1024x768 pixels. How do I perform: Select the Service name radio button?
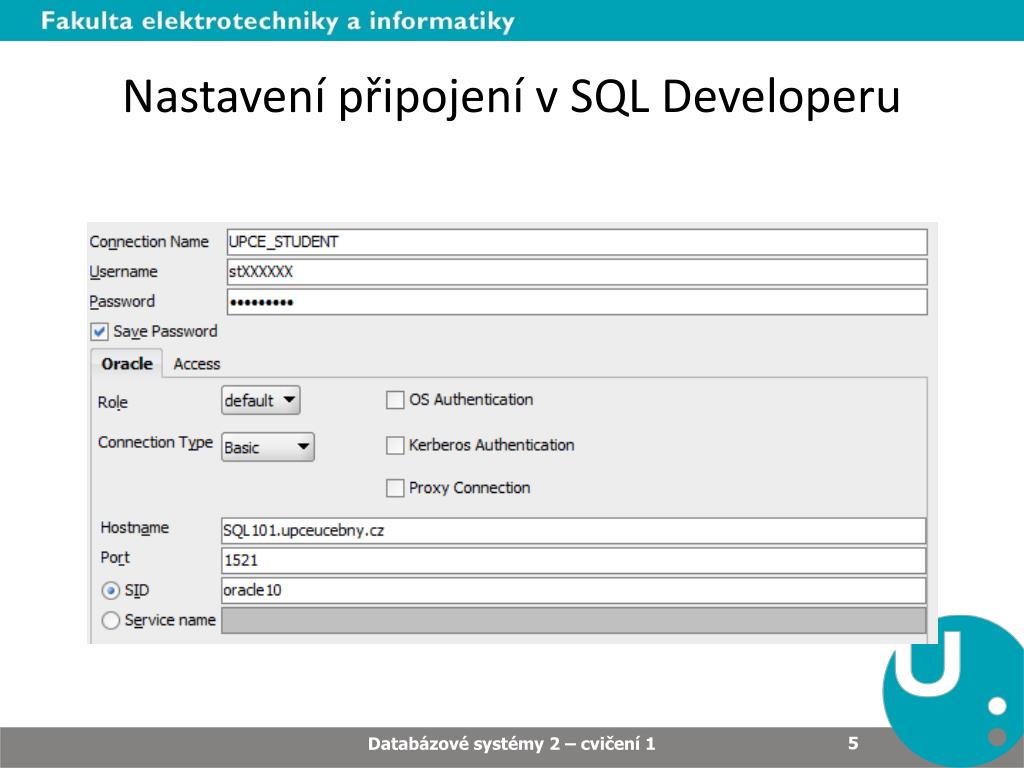(x=111, y=620)
